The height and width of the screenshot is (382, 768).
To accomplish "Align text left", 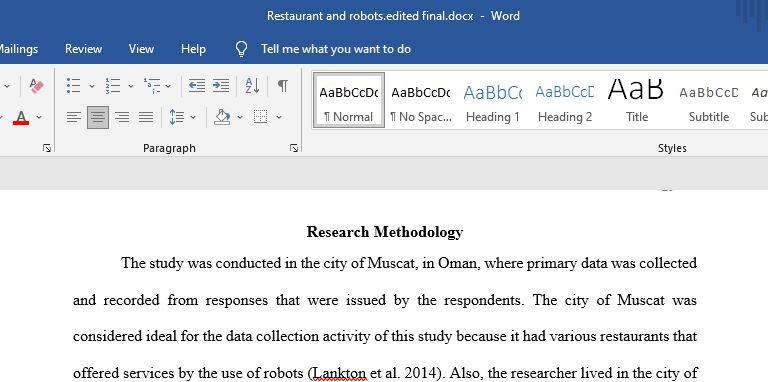I will point(74,117).
